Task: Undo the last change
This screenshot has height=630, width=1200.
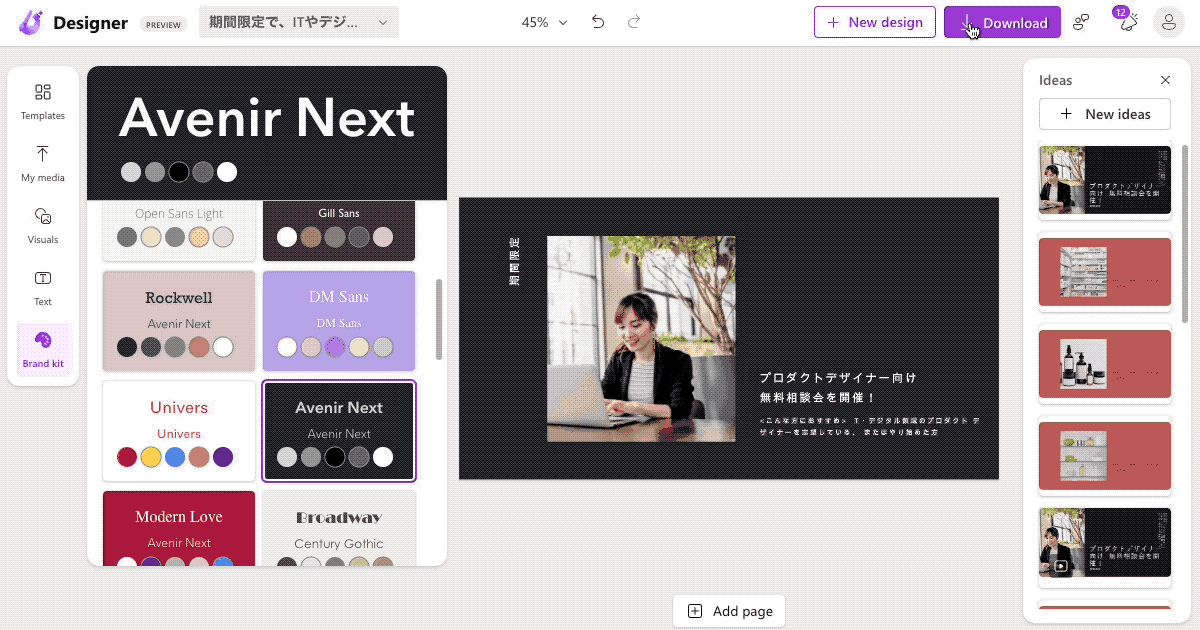Action: pyautogui.click(x=598, y=21)
